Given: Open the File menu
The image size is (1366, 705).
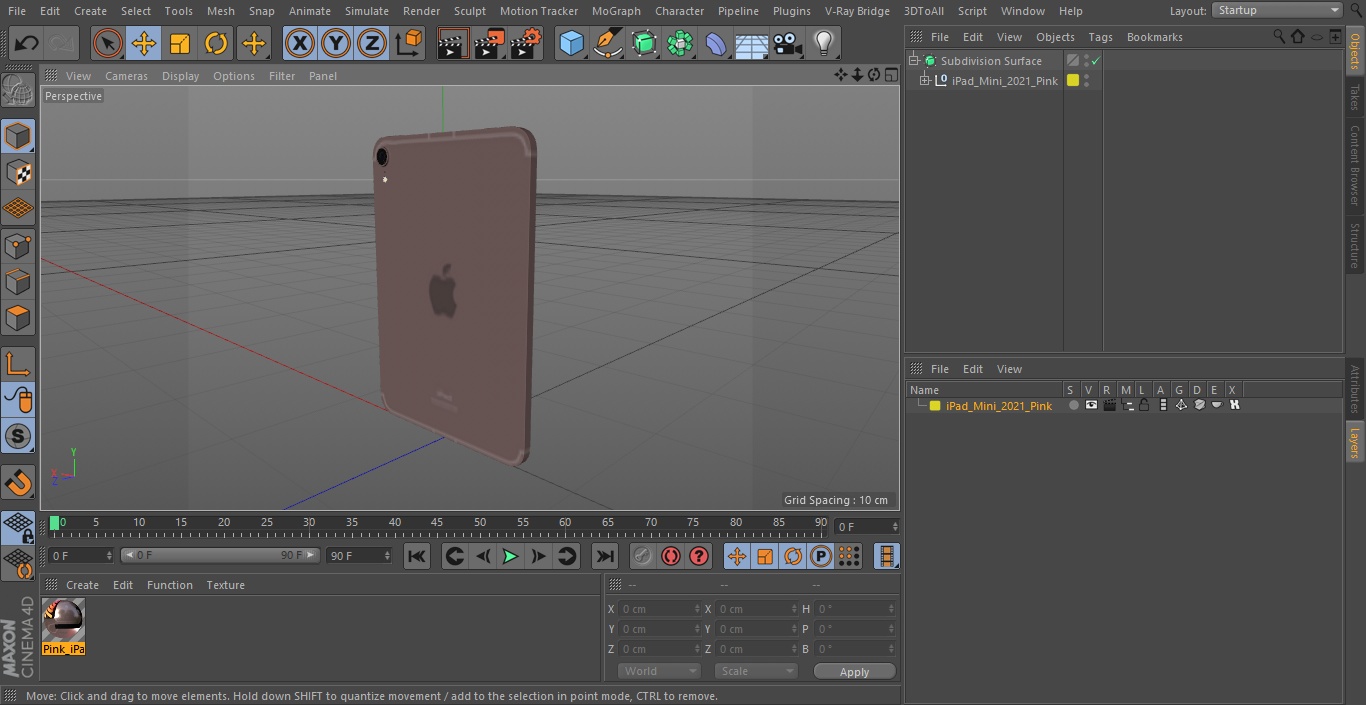Looking at the screenshot, I should pyautogui.click(x=16, y=11).
